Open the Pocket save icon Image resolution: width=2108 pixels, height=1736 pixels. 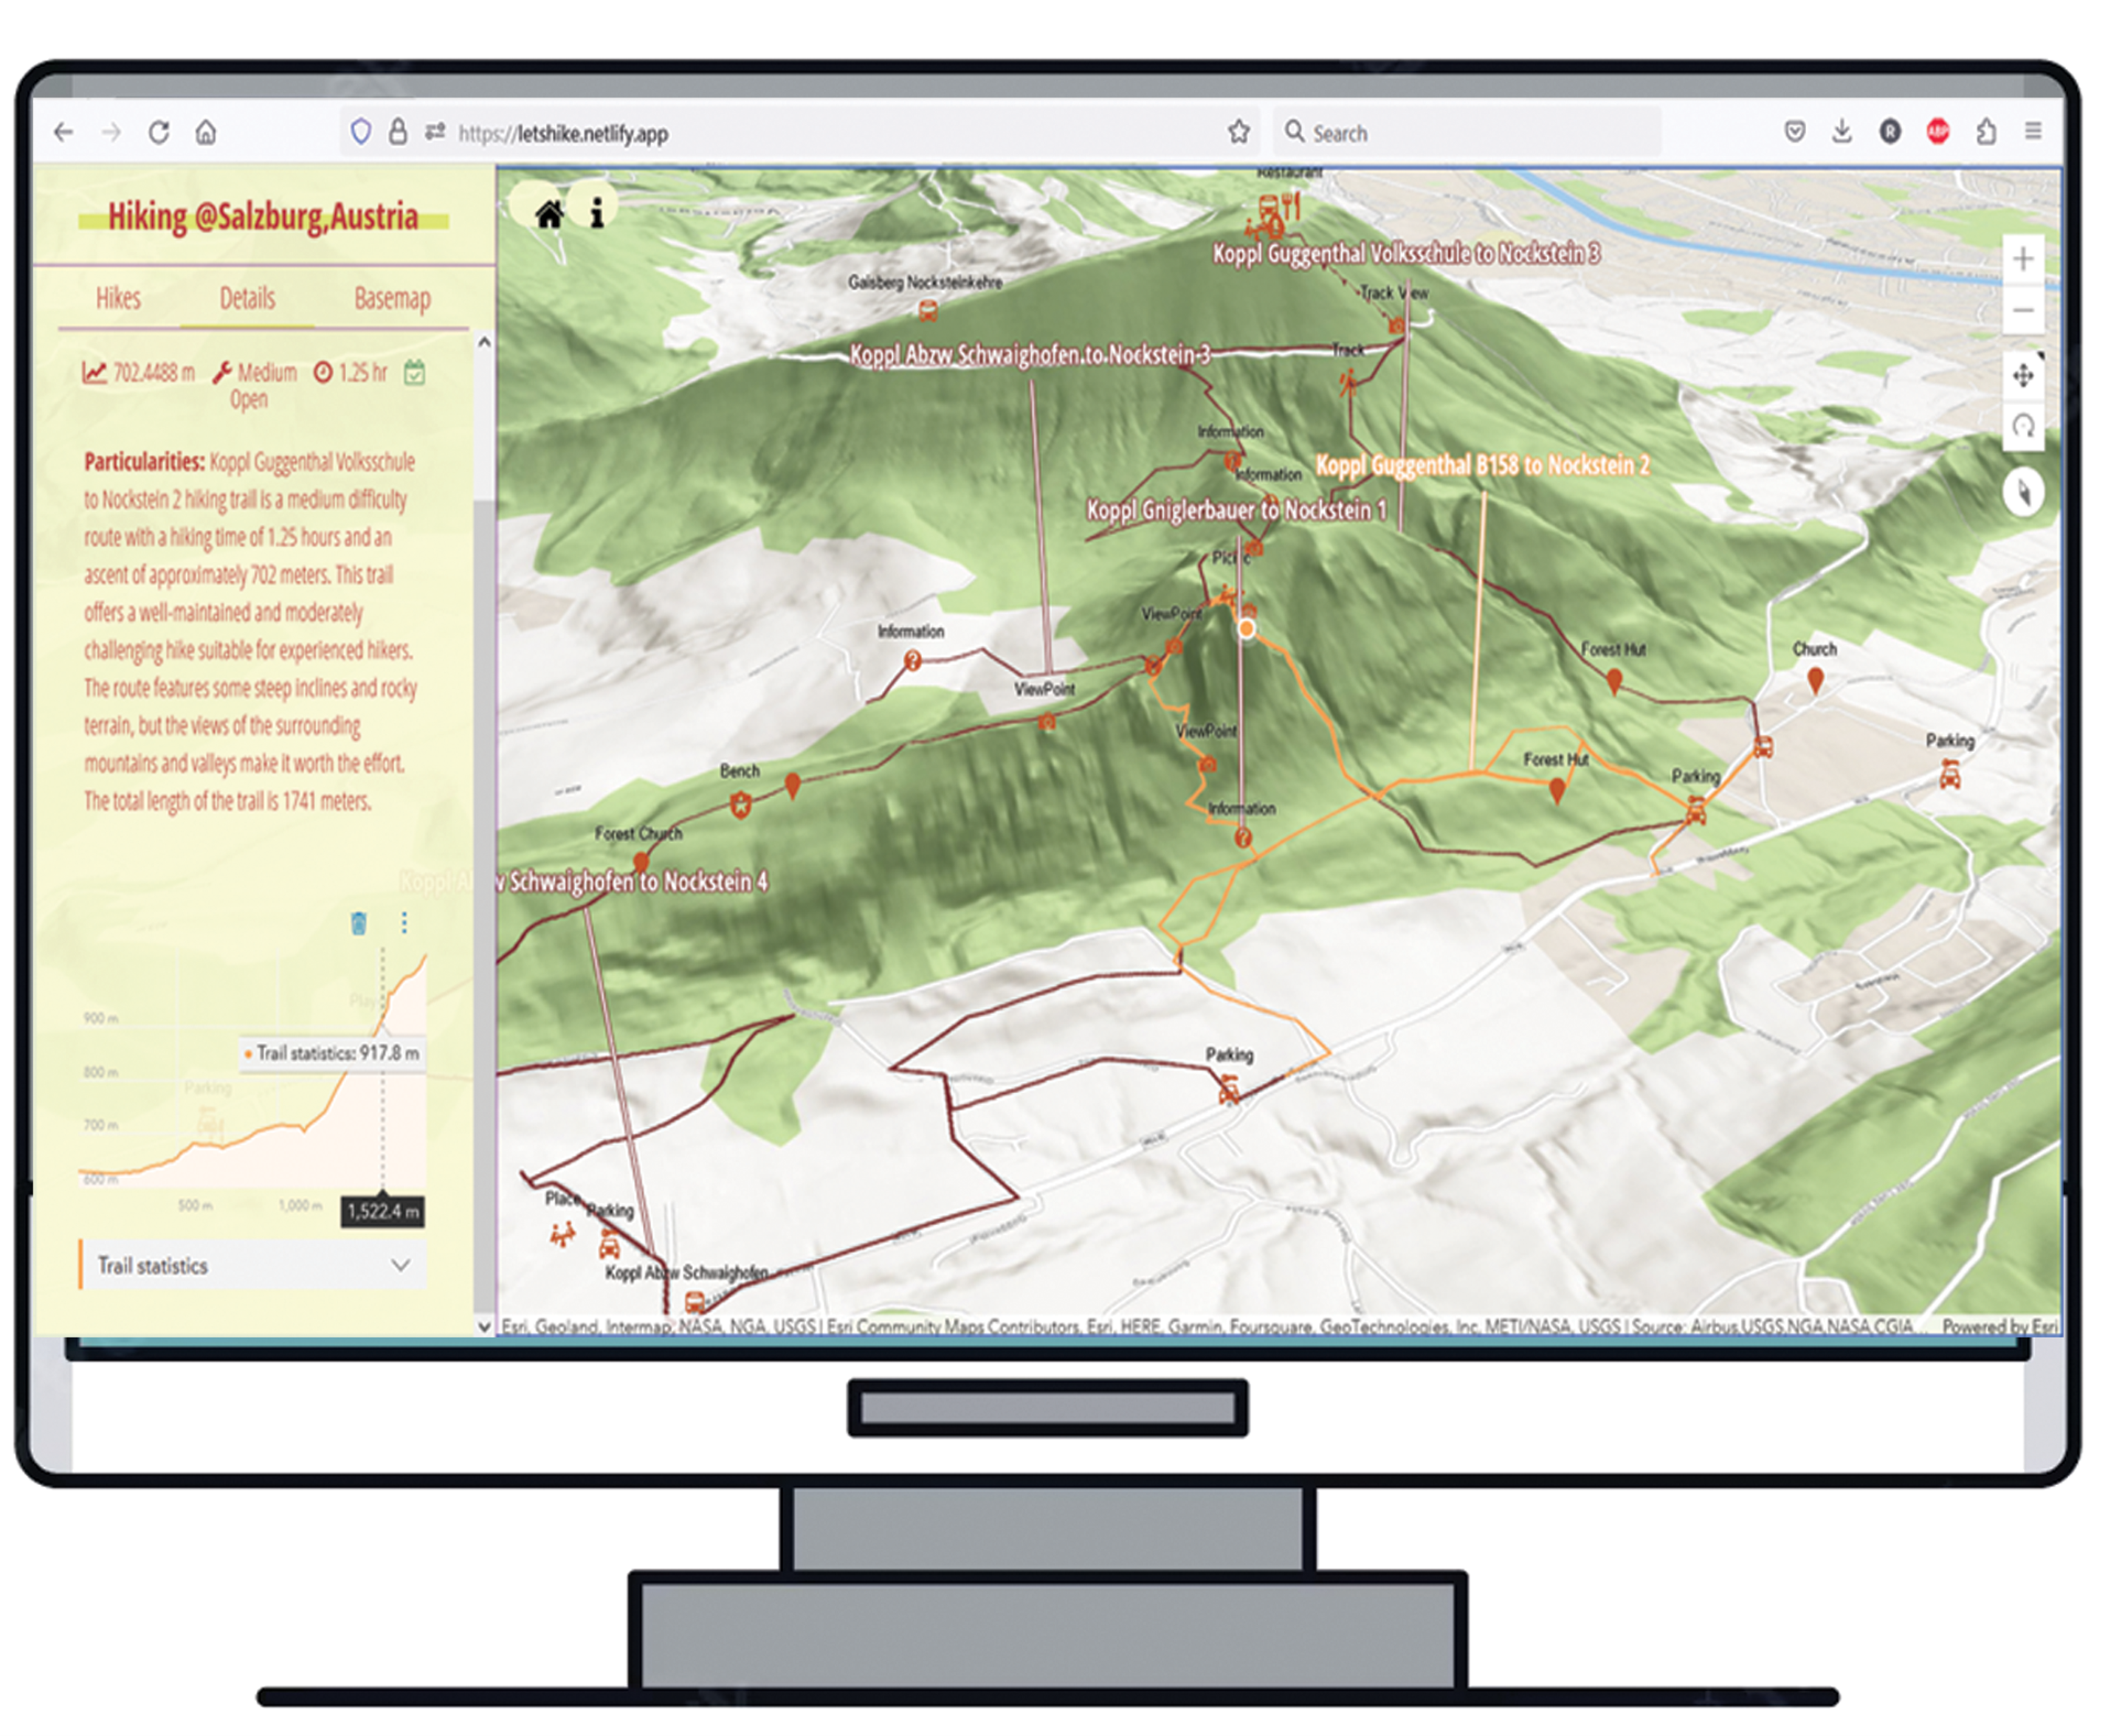pyautogui.click(x=1795, y=131)
